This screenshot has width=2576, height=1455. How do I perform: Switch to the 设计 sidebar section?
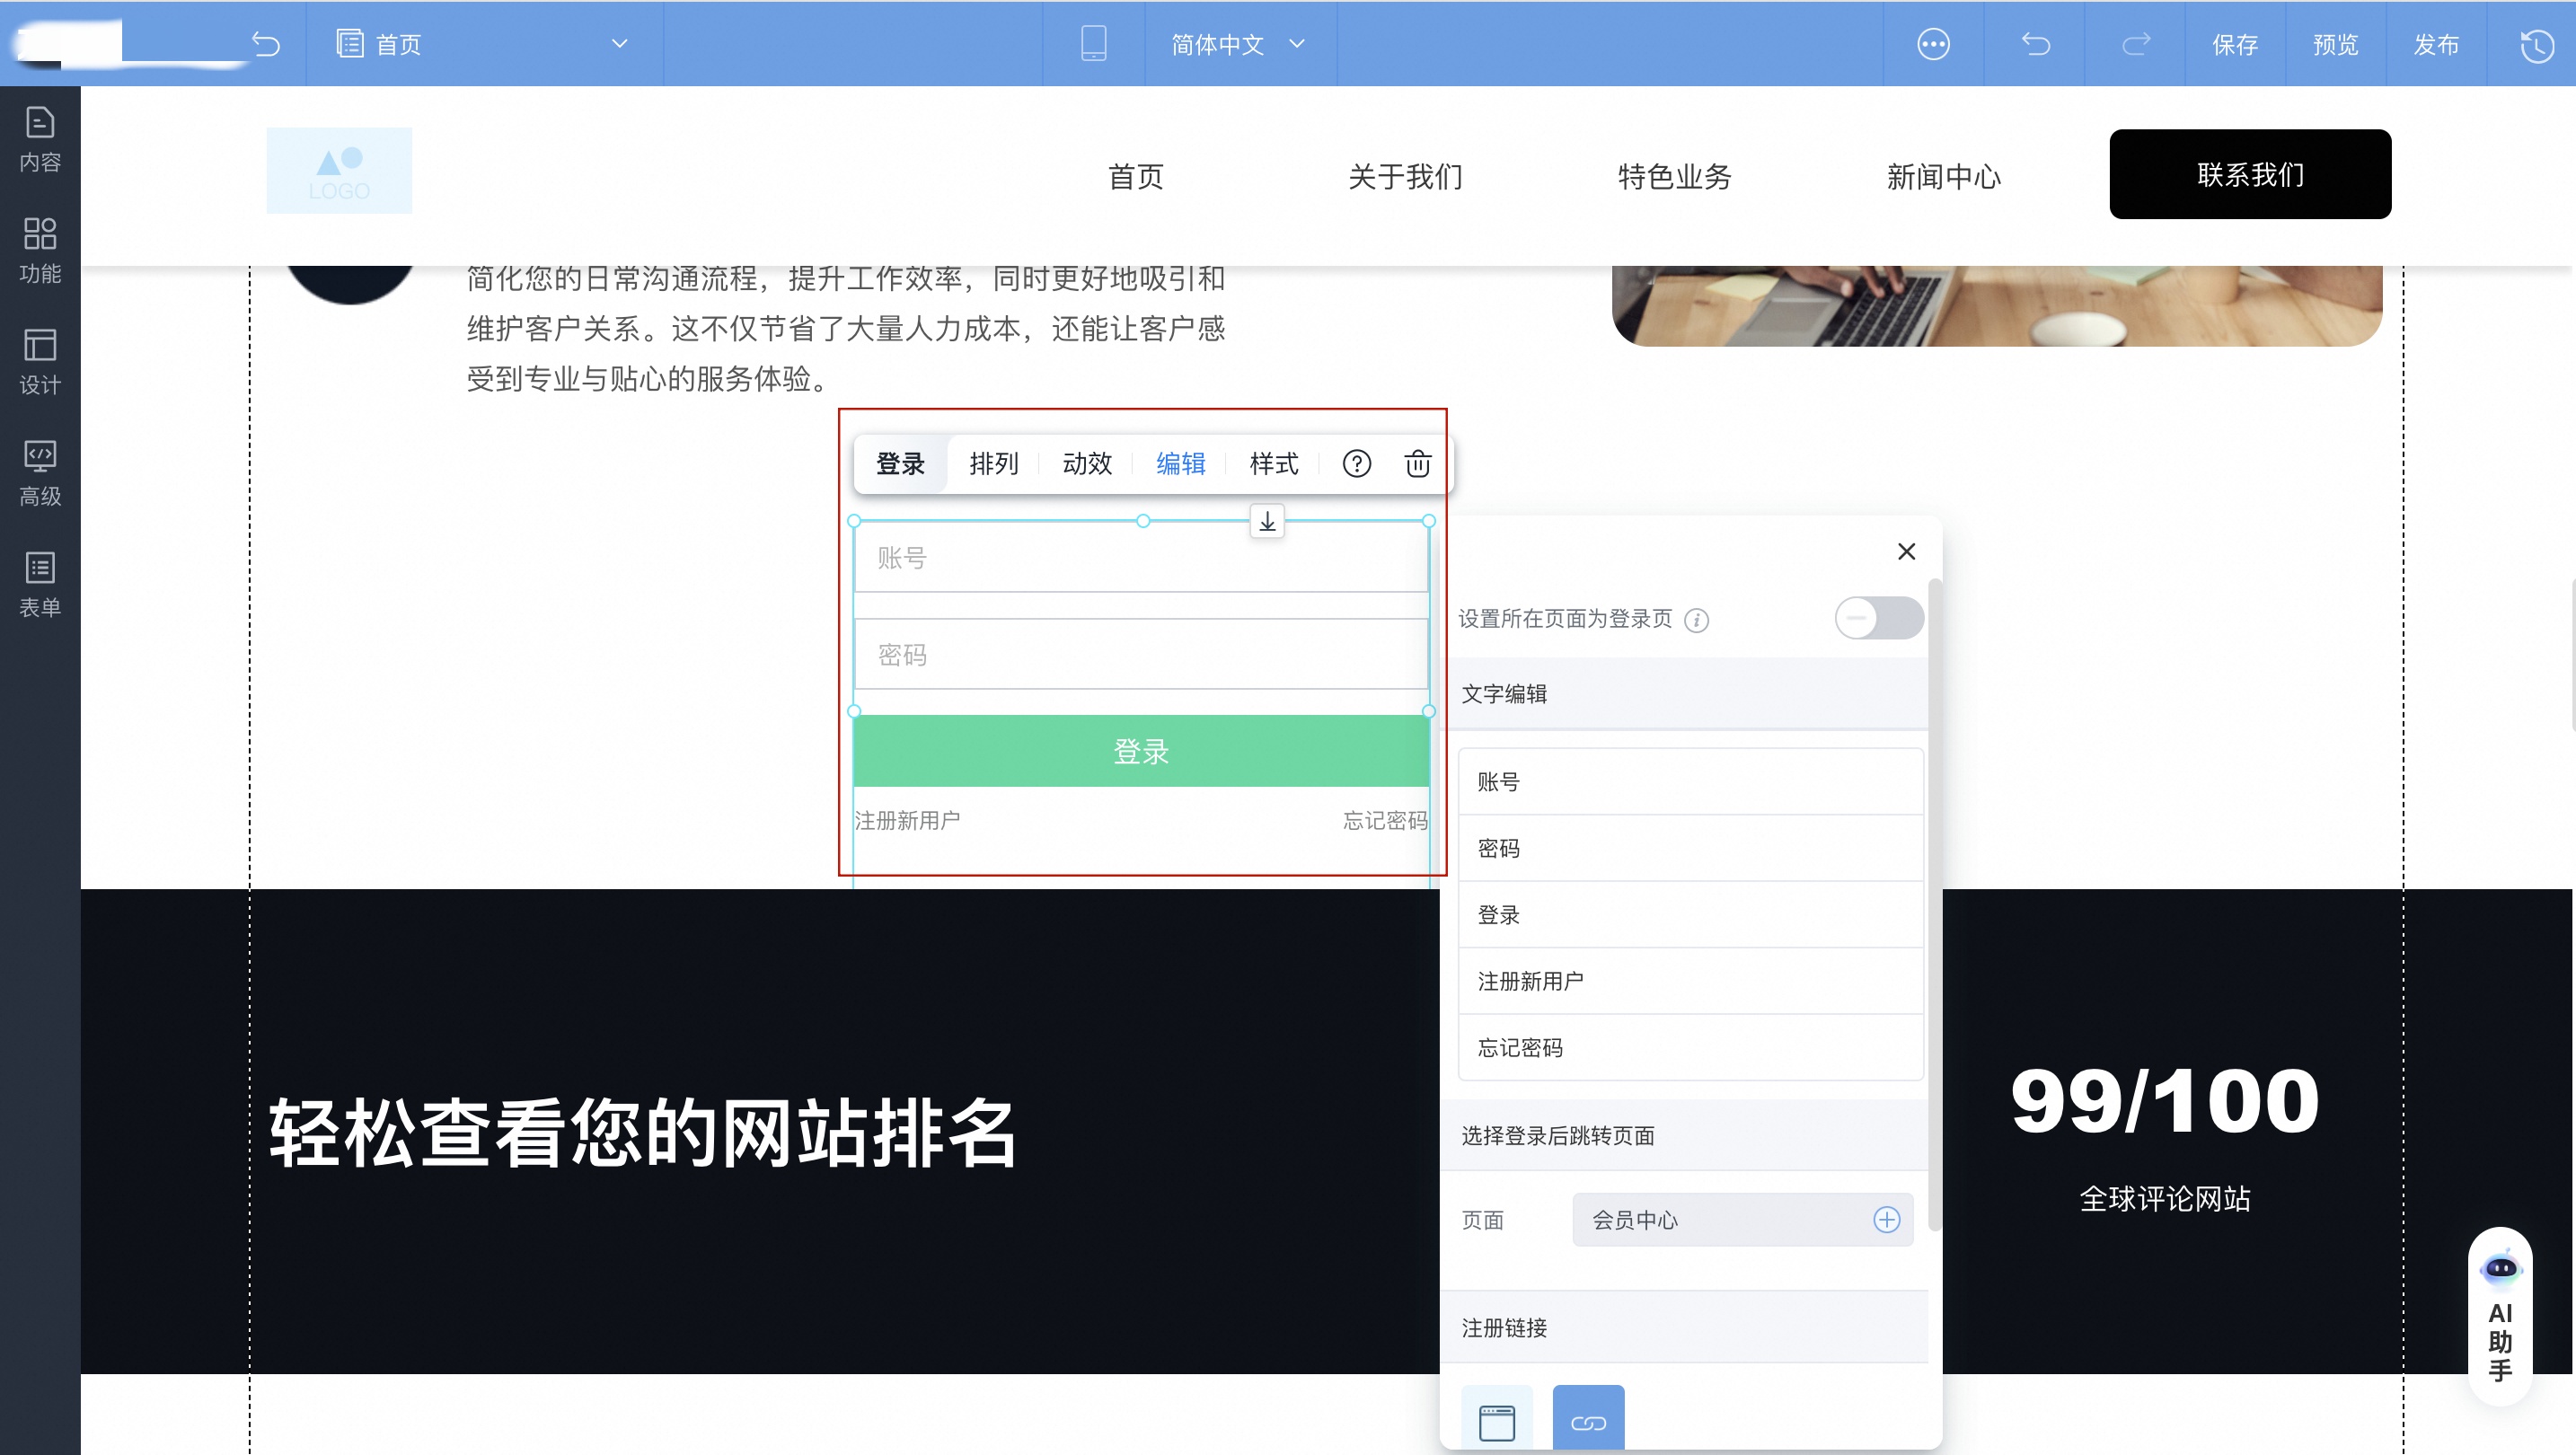[40, 362]
